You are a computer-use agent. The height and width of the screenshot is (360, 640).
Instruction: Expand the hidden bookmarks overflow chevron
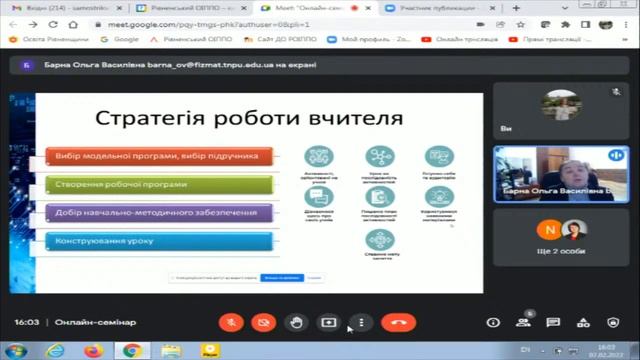(x=624, y=40)
